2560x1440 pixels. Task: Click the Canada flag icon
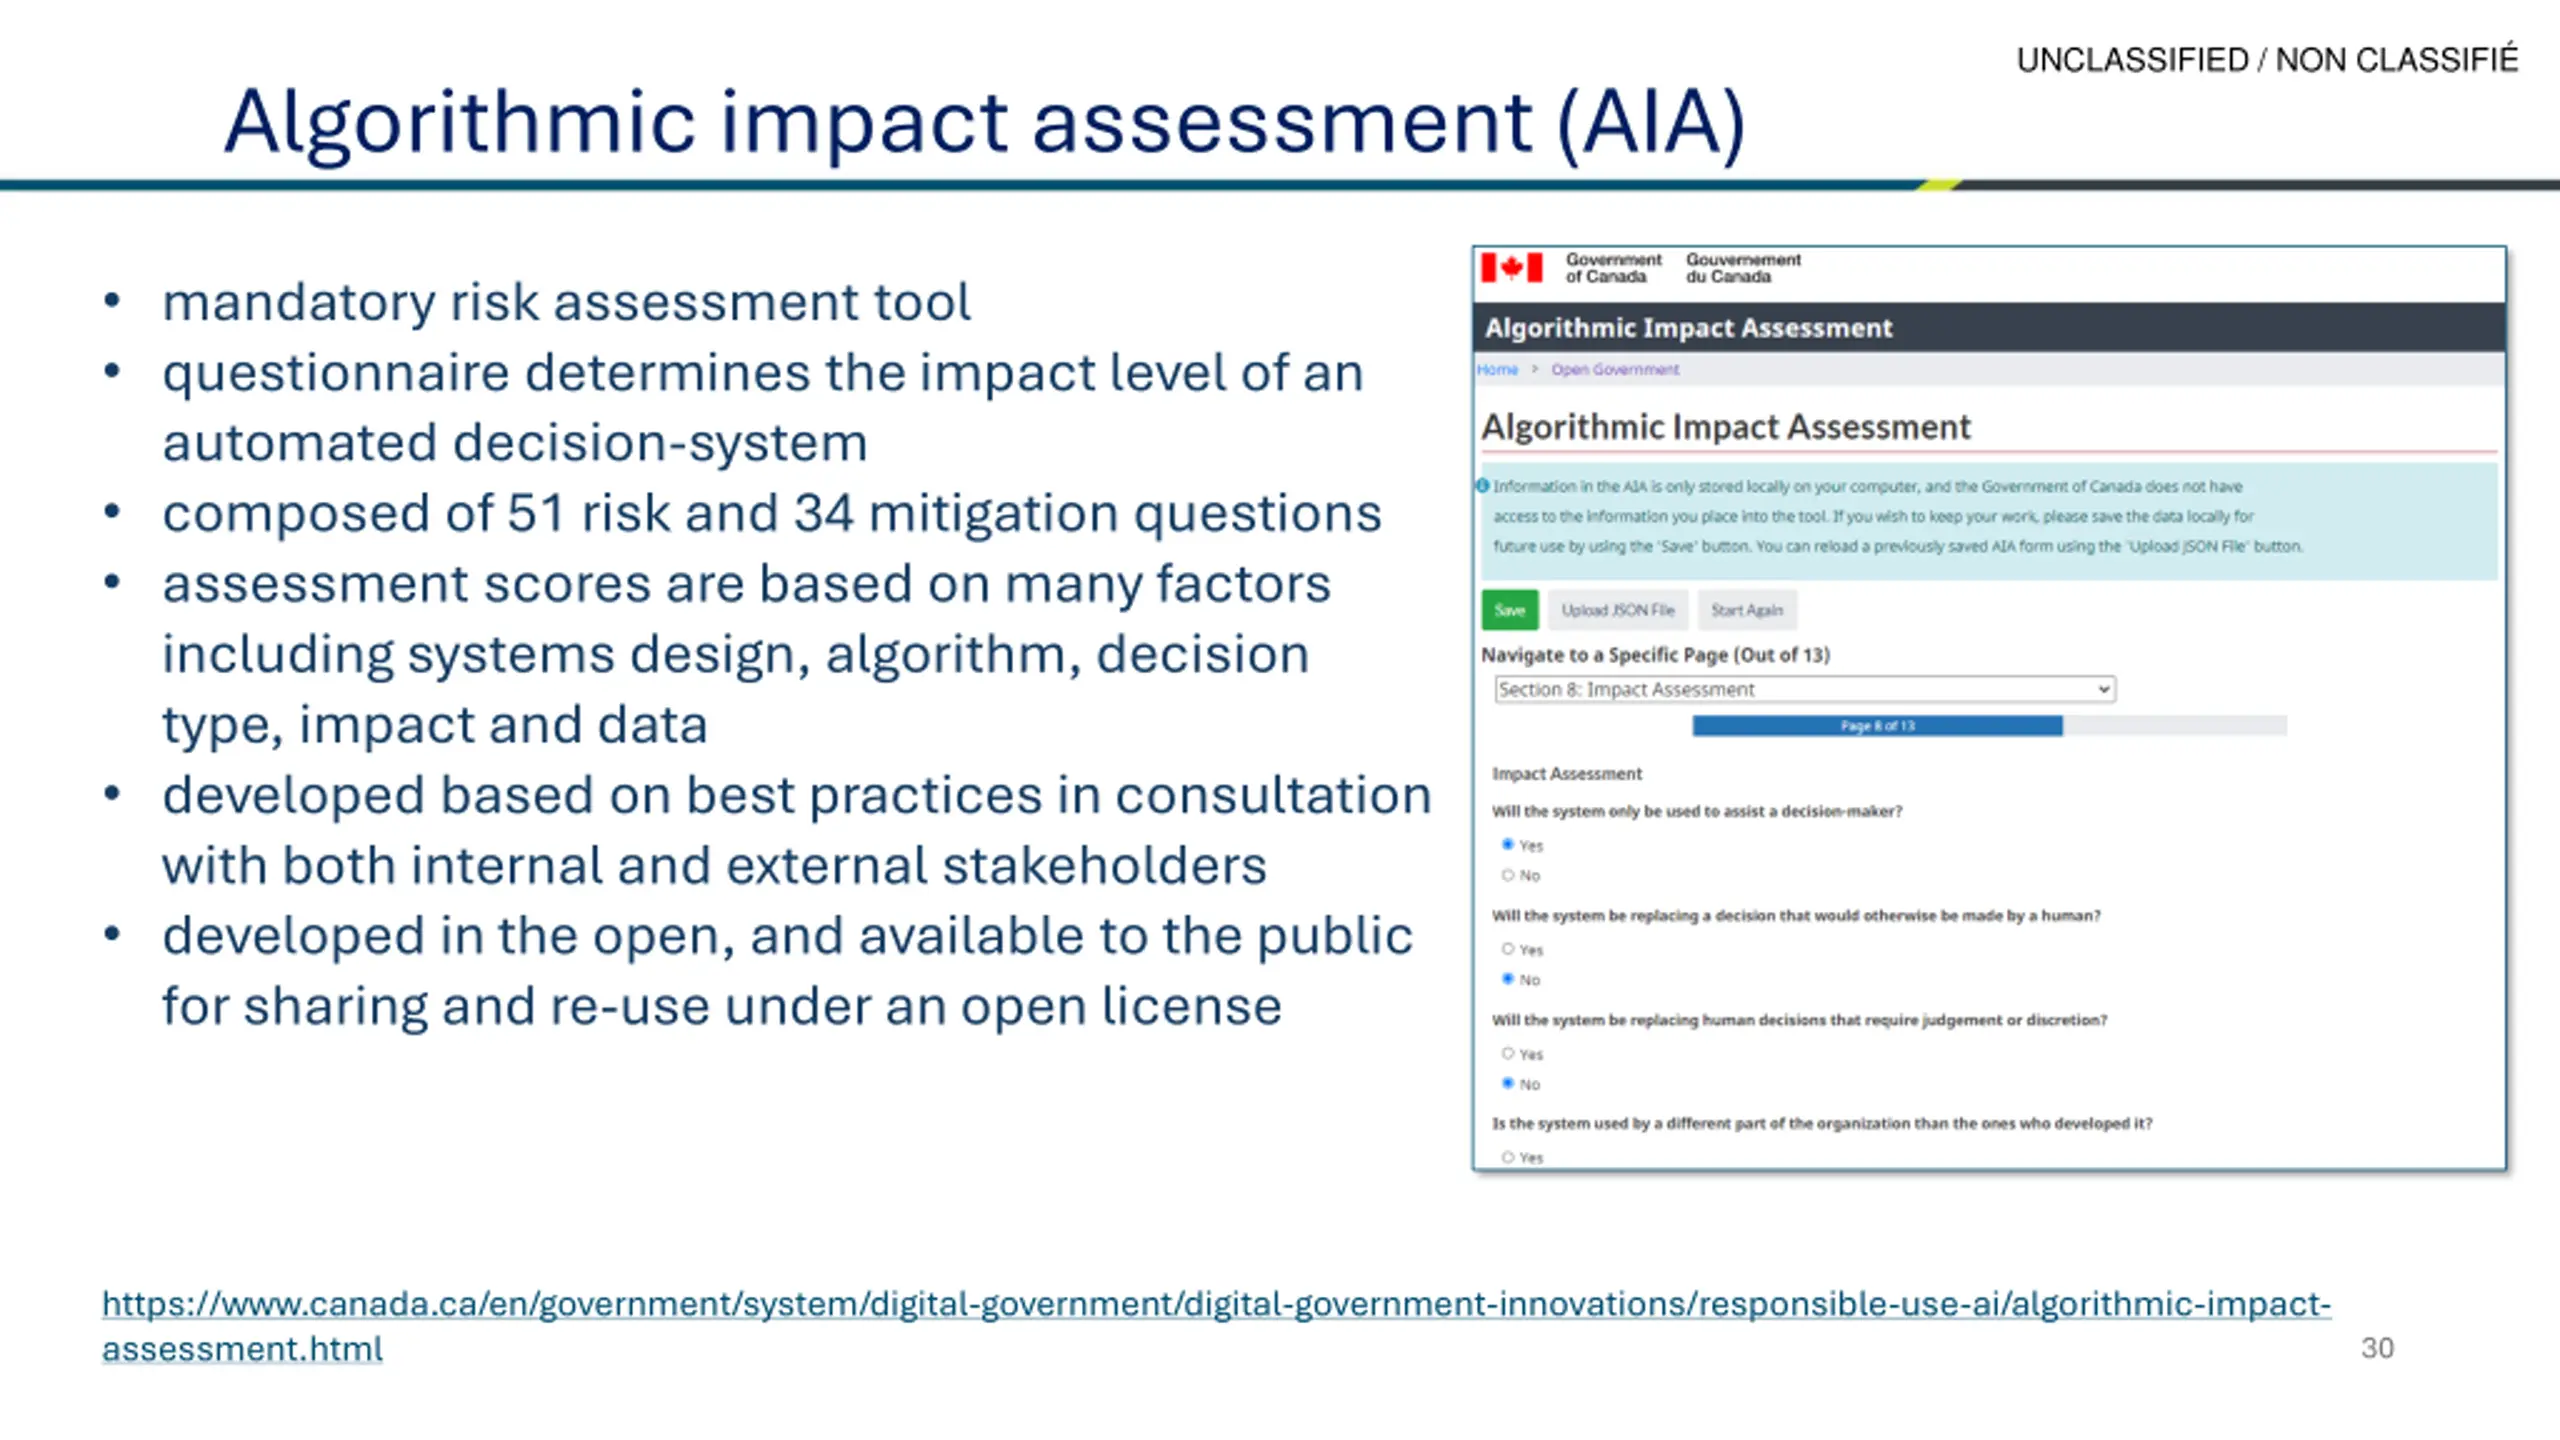tap(1511, 268)
